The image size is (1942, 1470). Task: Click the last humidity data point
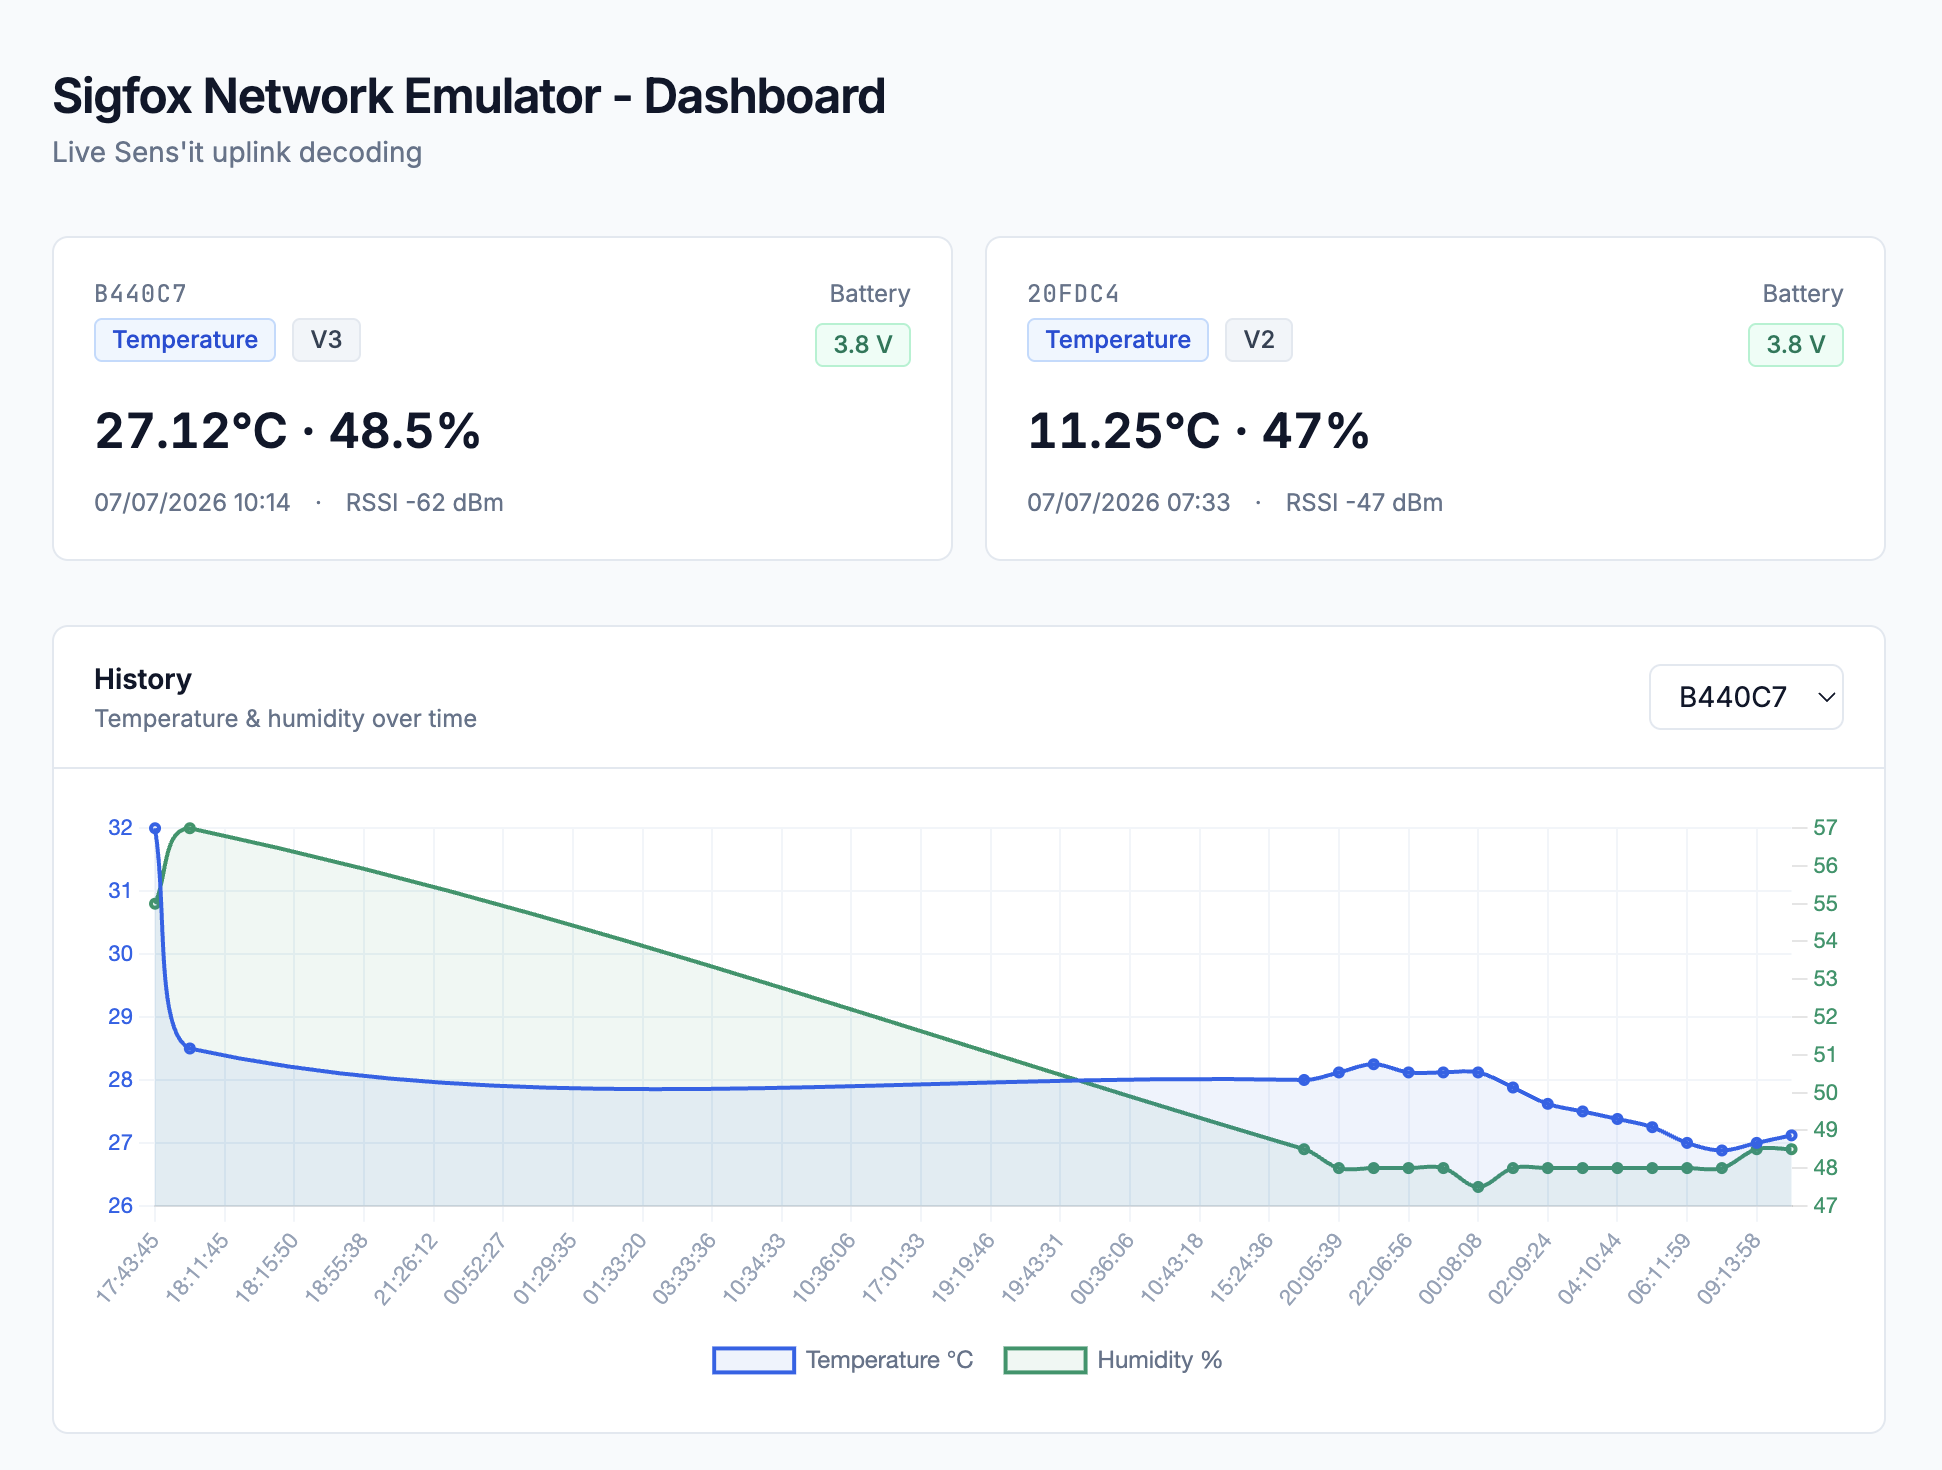pyautogui.click(x=1792, y=1150)
